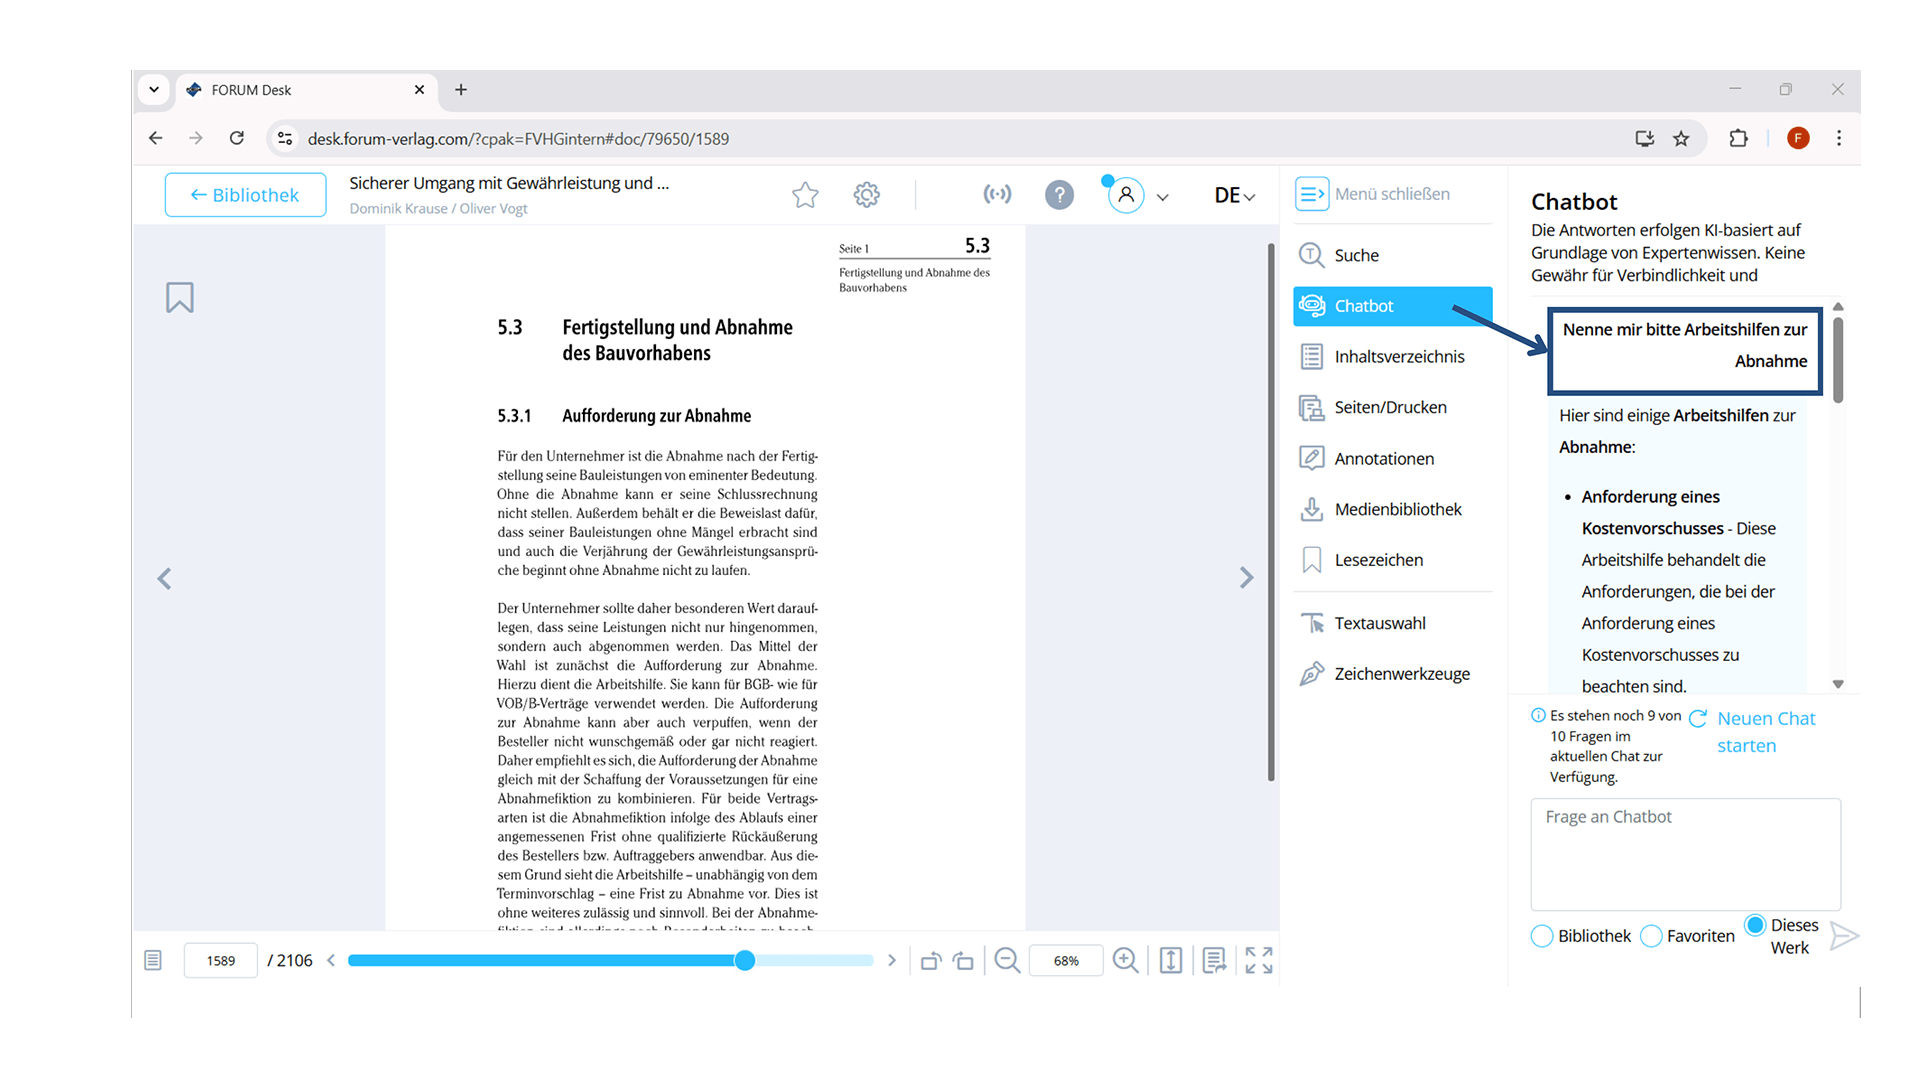Zoom in with the plus magnifier
This screenshot has width=1920, height=1080.
(1126, 961)
